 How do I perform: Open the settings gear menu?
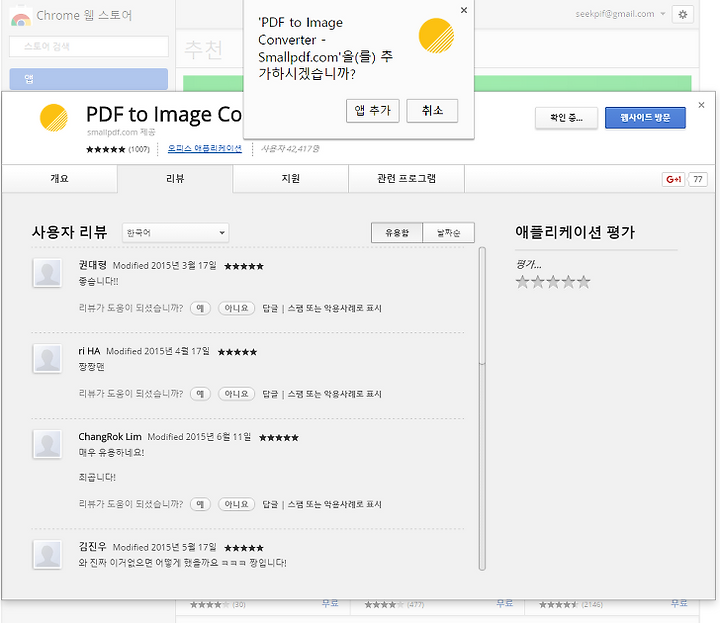click(x=683, y=15)
